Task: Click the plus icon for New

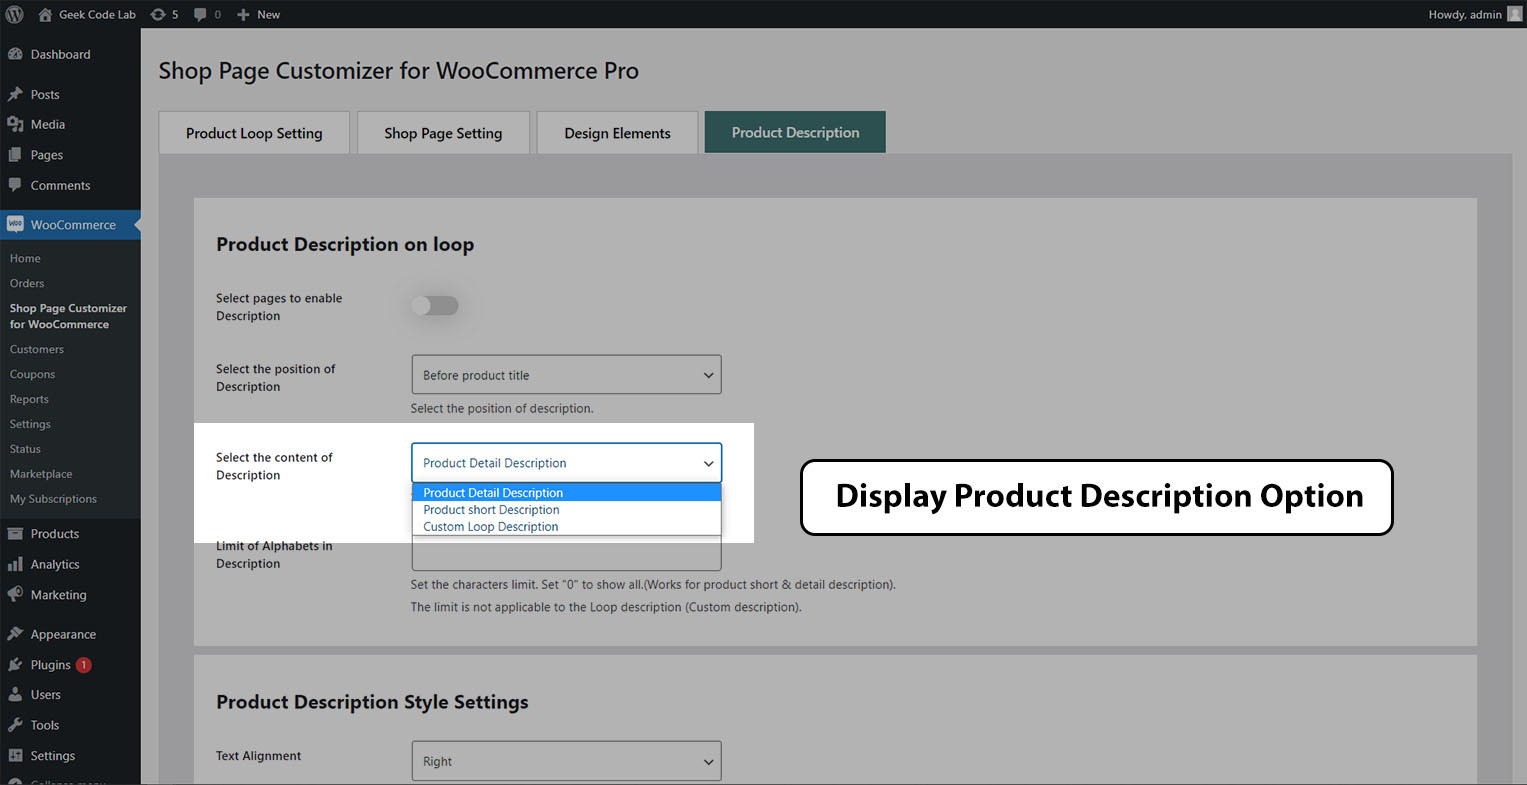Action: coord(243,15)
